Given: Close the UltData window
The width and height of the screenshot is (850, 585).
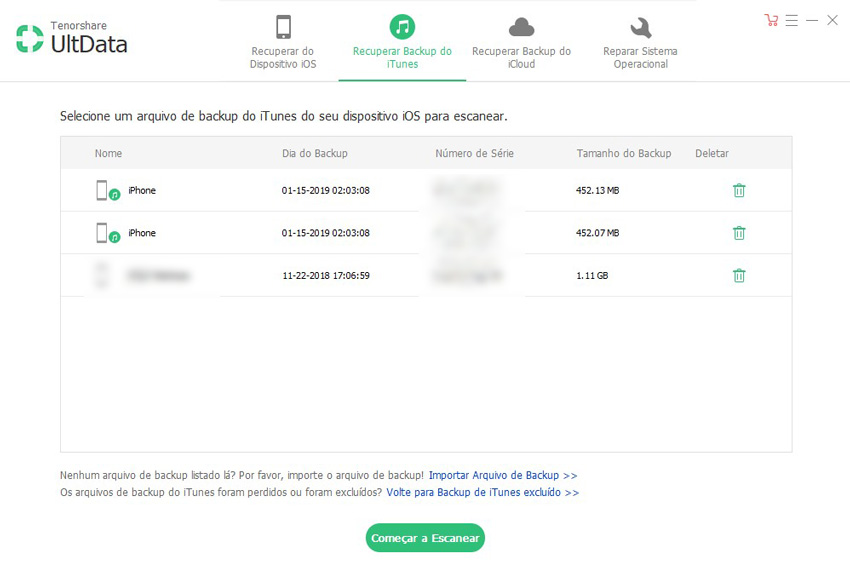Looking at the screenshot, I should click(x=833, y=21).
